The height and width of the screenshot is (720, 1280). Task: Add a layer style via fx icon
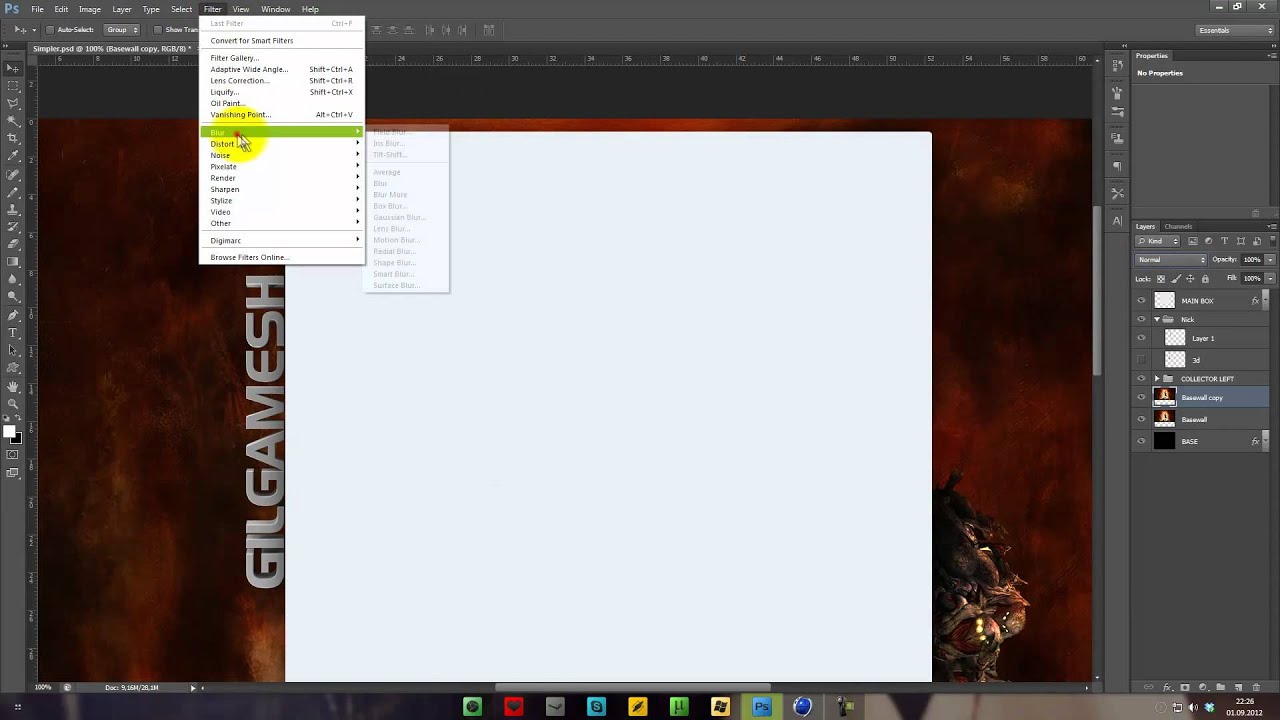point(1168,687)
